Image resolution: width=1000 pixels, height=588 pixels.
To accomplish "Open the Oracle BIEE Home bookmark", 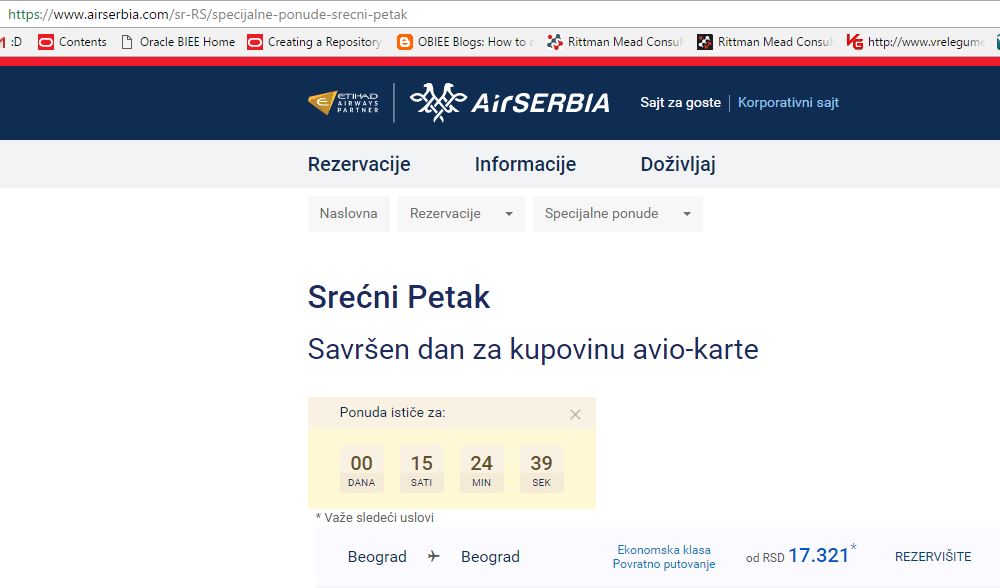I will point(178,42).
